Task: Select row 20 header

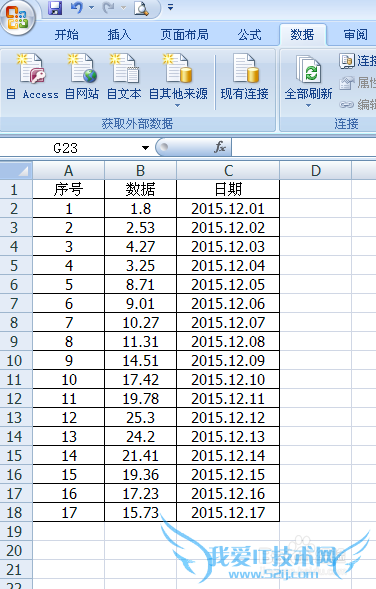Action: click(x=17, y=550)
